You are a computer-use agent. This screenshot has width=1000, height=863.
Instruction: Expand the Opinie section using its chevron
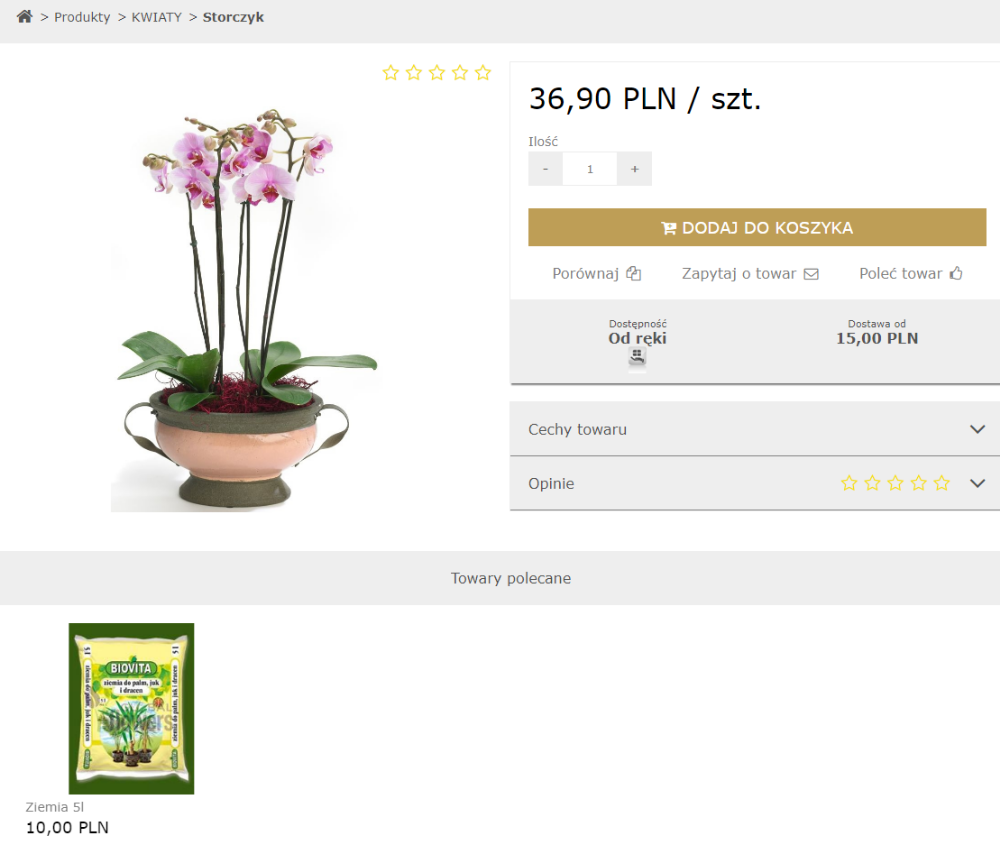[x=977, y=483]
